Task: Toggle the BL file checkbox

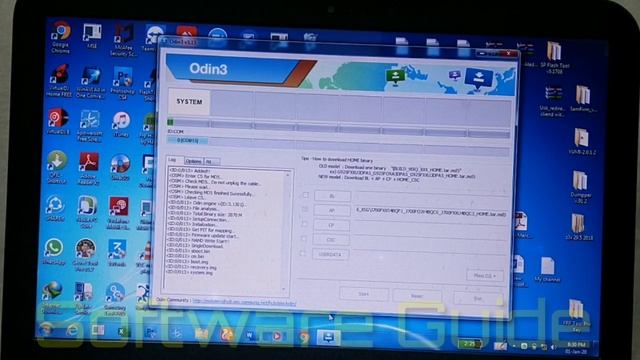Action: pyautogui.click(x=306, y=195)
